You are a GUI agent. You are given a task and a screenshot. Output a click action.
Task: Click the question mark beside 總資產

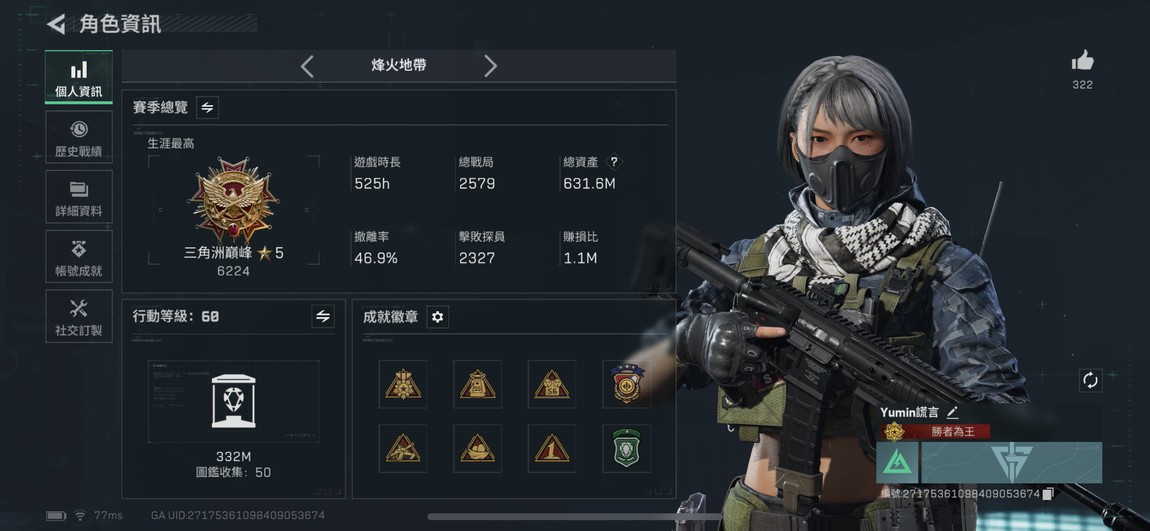tap(615, 162)
